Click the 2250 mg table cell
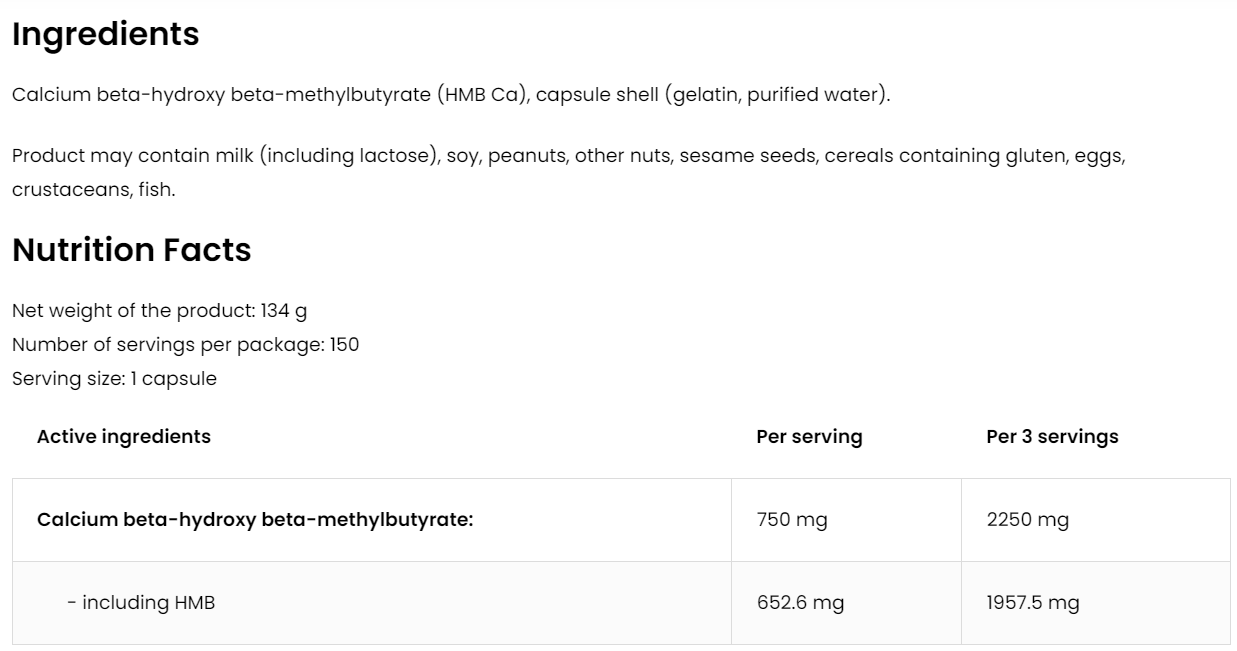The width and height of the screenshot is (1237, 651). point(1027,520)
